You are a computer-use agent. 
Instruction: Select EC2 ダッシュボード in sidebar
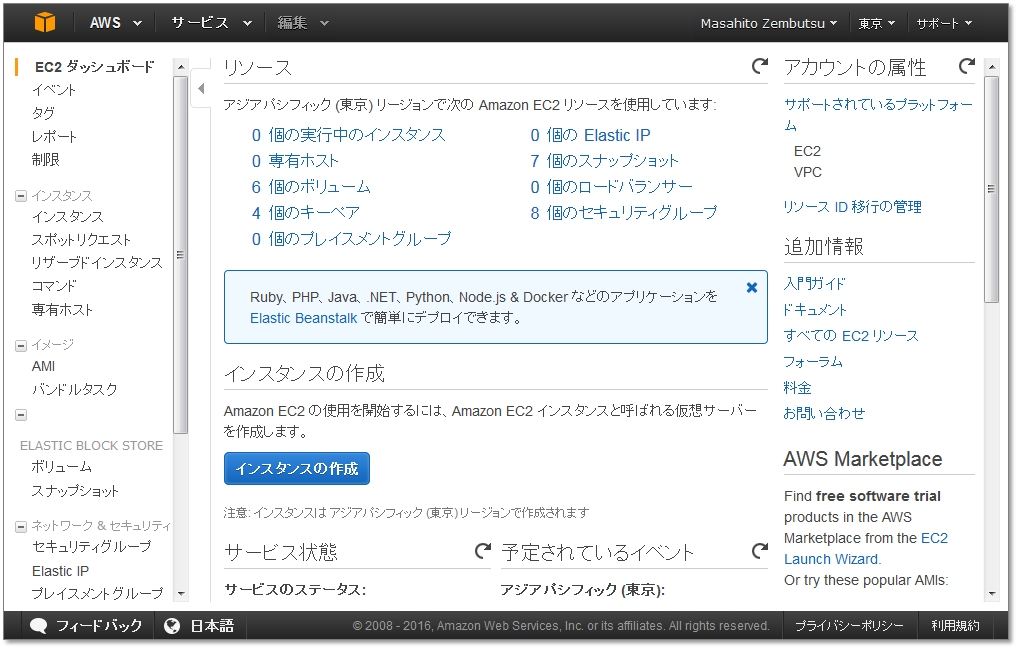click(x=95, y=67)
